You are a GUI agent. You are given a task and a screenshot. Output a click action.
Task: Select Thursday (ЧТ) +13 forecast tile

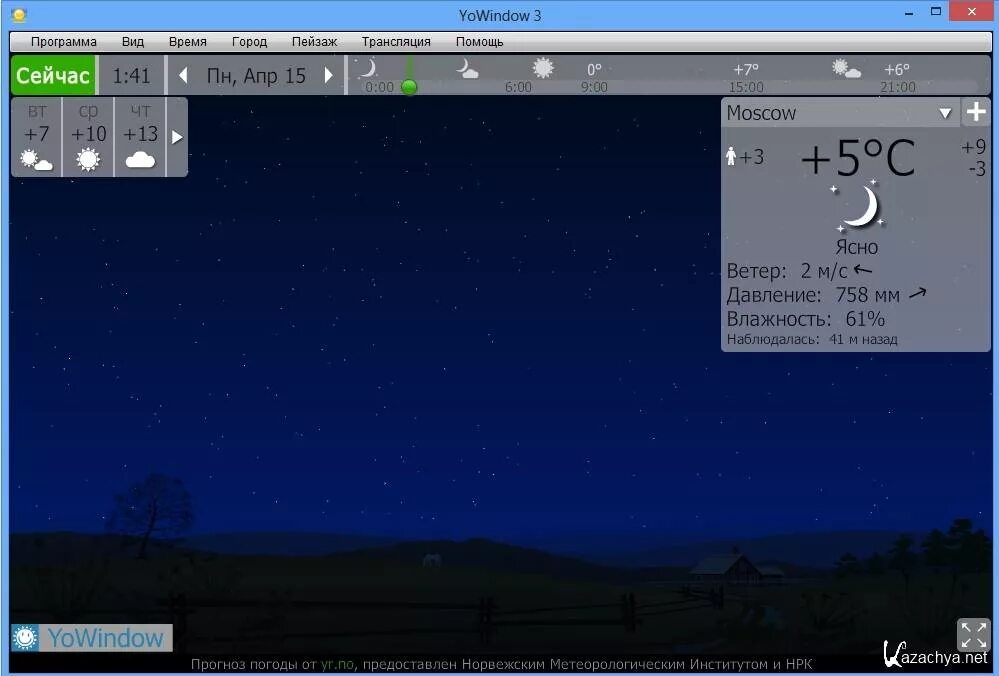140,137
